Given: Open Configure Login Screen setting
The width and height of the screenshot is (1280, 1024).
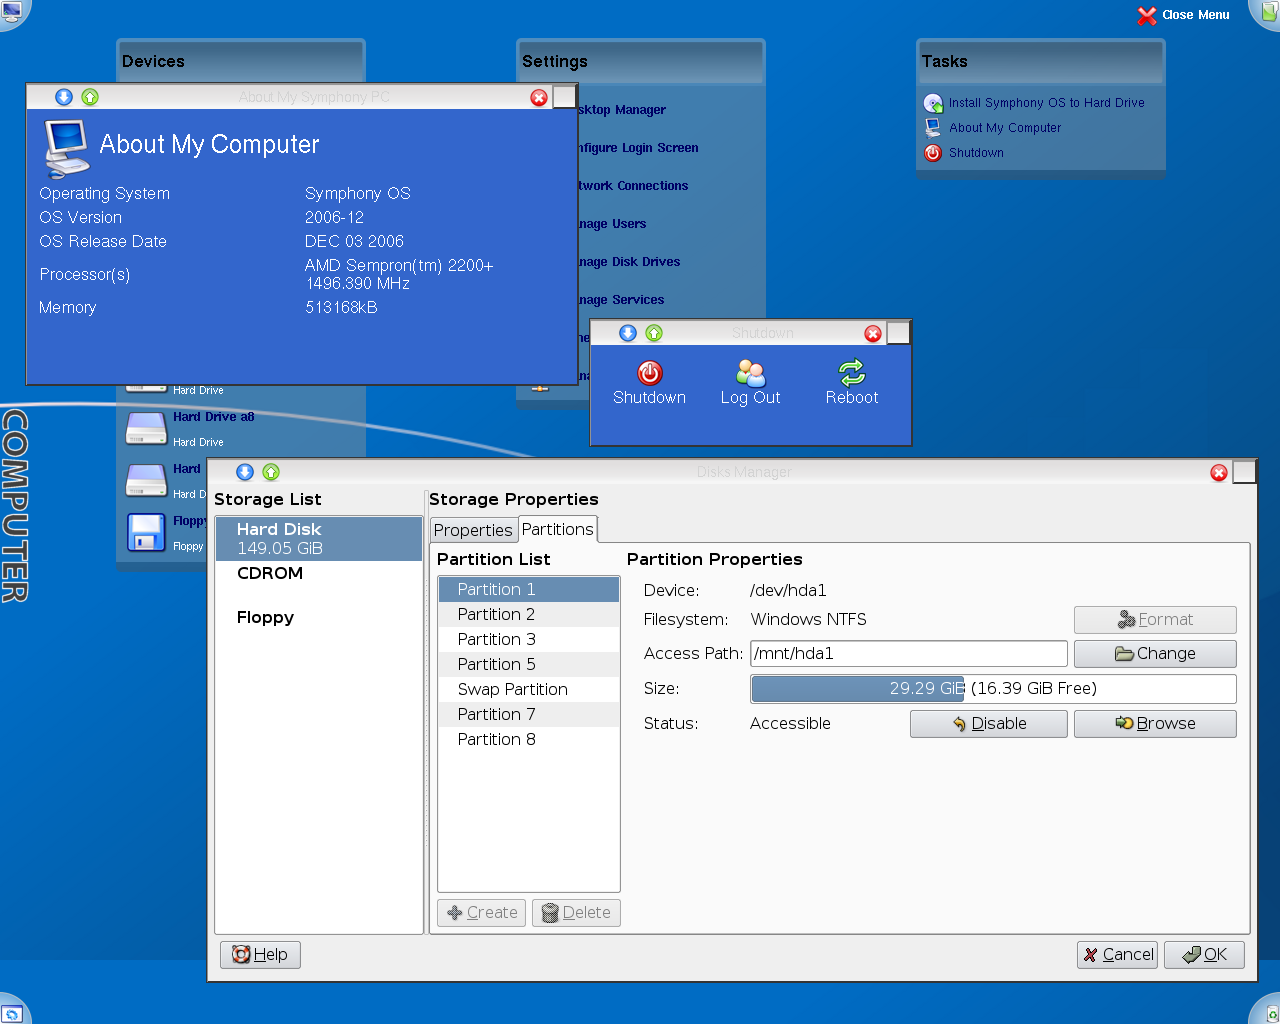Looking at the screenshot, I should pos(639,148).
